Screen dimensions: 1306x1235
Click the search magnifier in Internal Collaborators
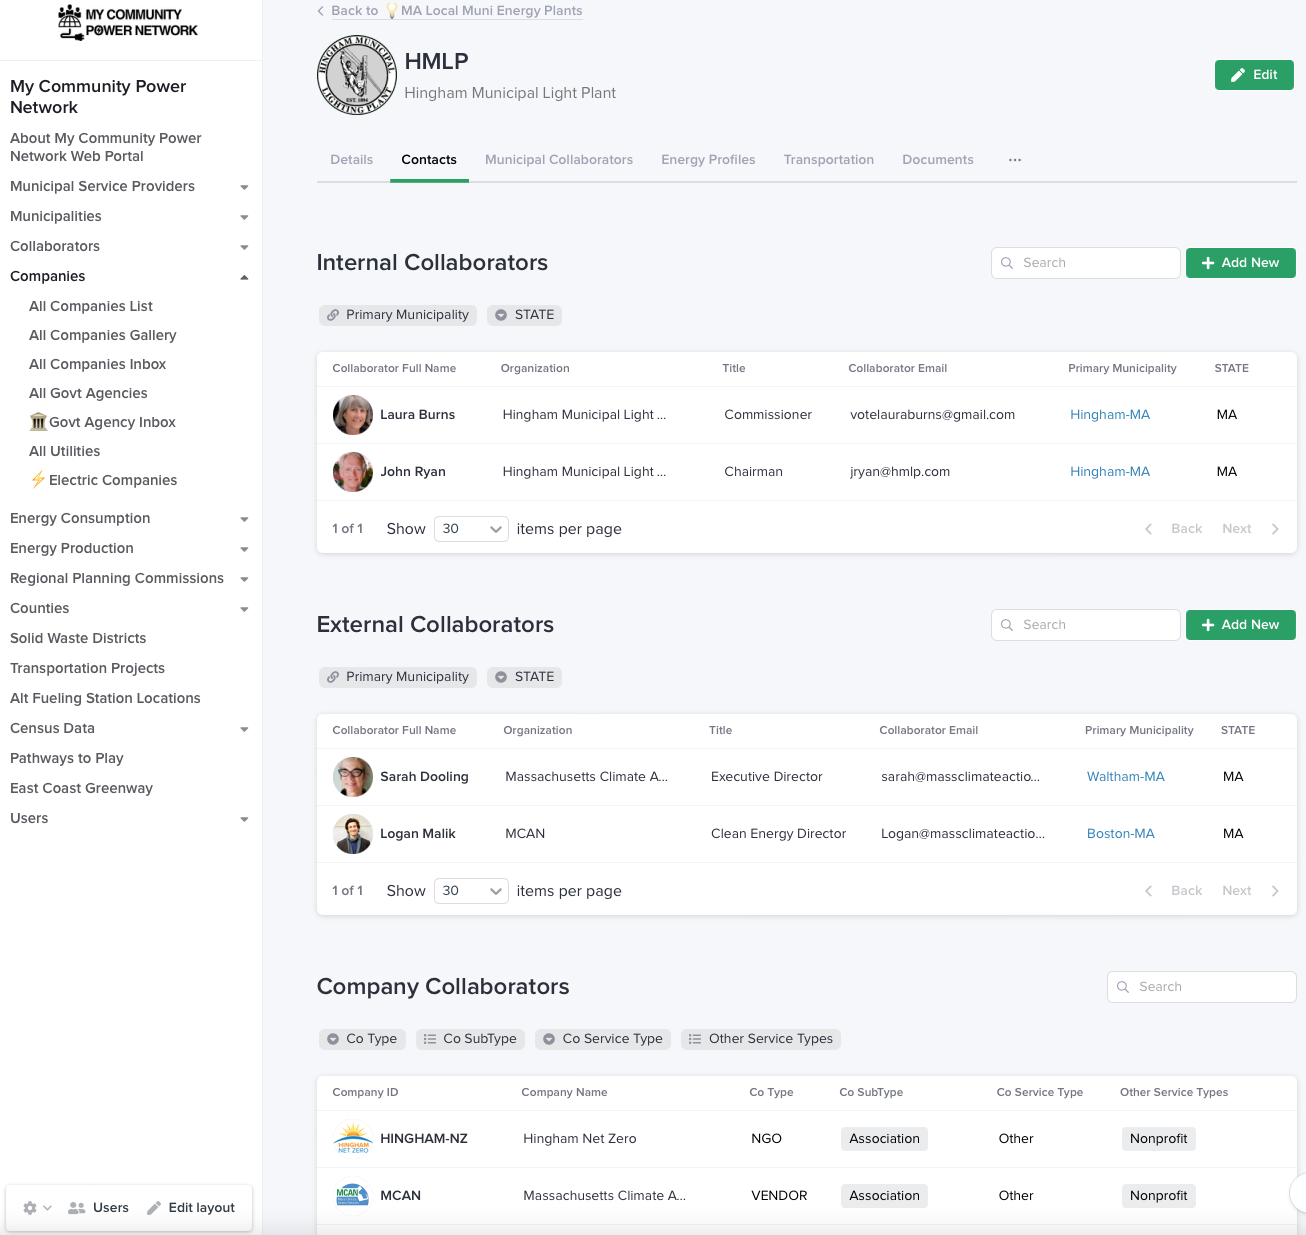click(1007, 263)
